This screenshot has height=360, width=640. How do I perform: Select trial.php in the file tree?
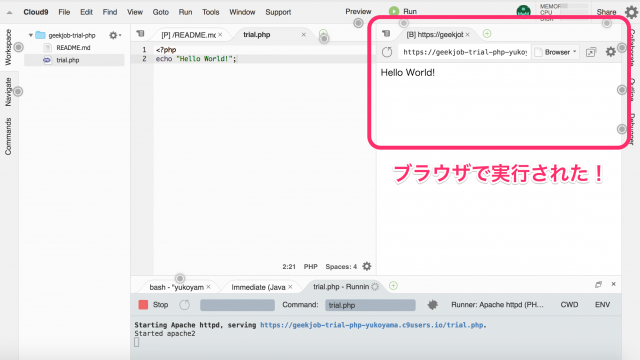pos(74,60)
